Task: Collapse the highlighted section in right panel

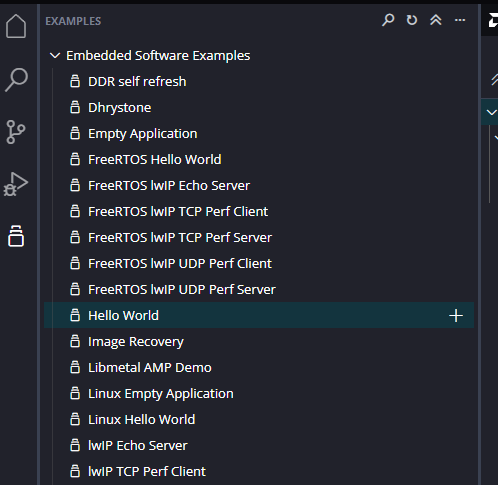Action: click(x=491, y=112)
